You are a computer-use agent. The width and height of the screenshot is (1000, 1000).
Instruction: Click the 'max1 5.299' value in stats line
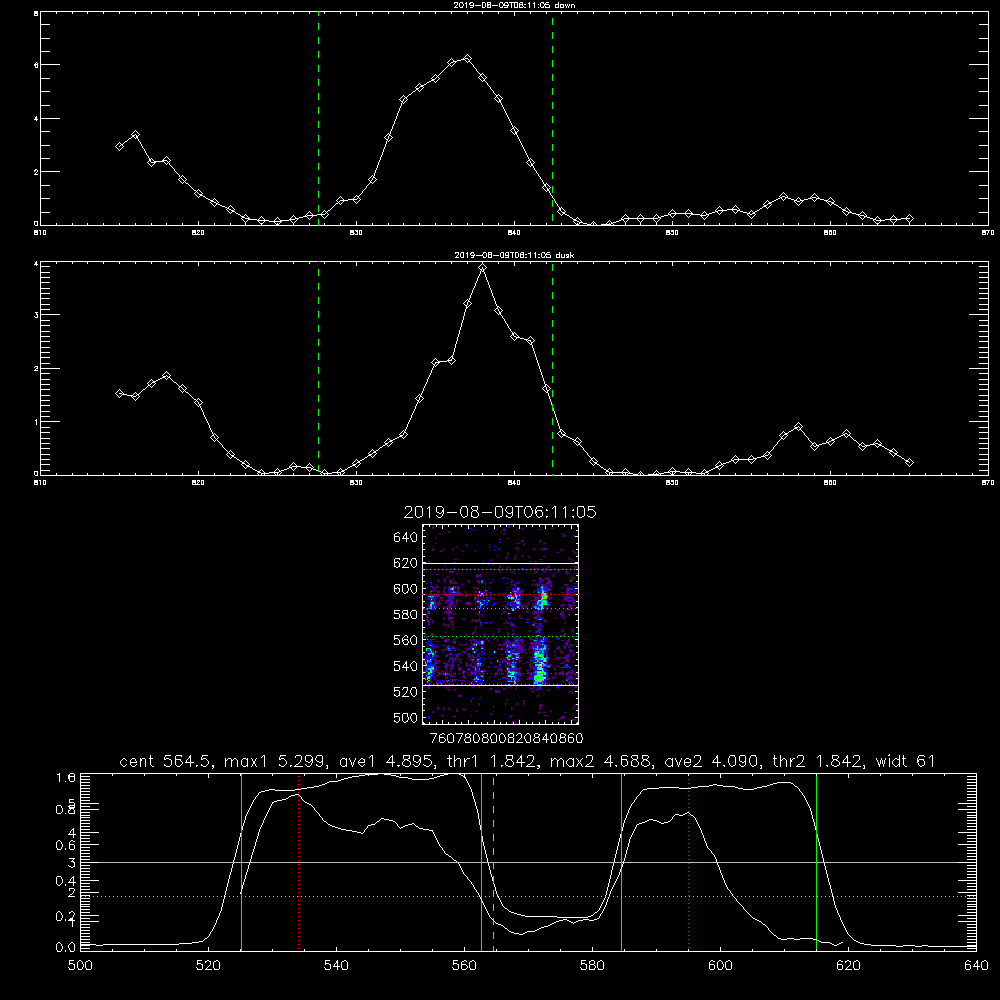272,761
